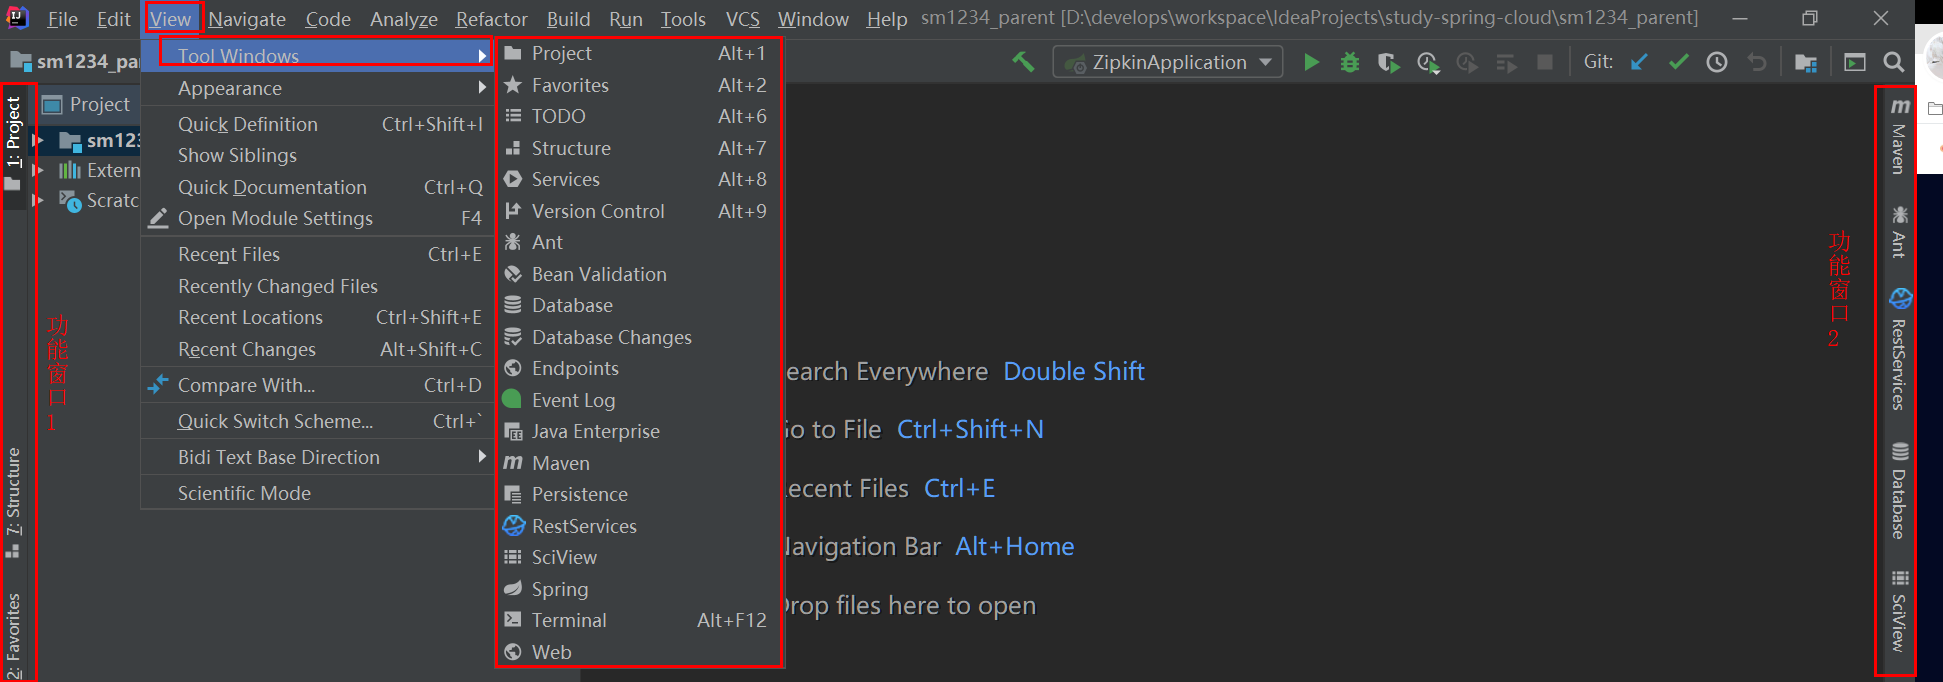Open Ant tool window on right stripe
Image resolution: width=1943 pixels, height=682 pixels.
(1899, 232)
